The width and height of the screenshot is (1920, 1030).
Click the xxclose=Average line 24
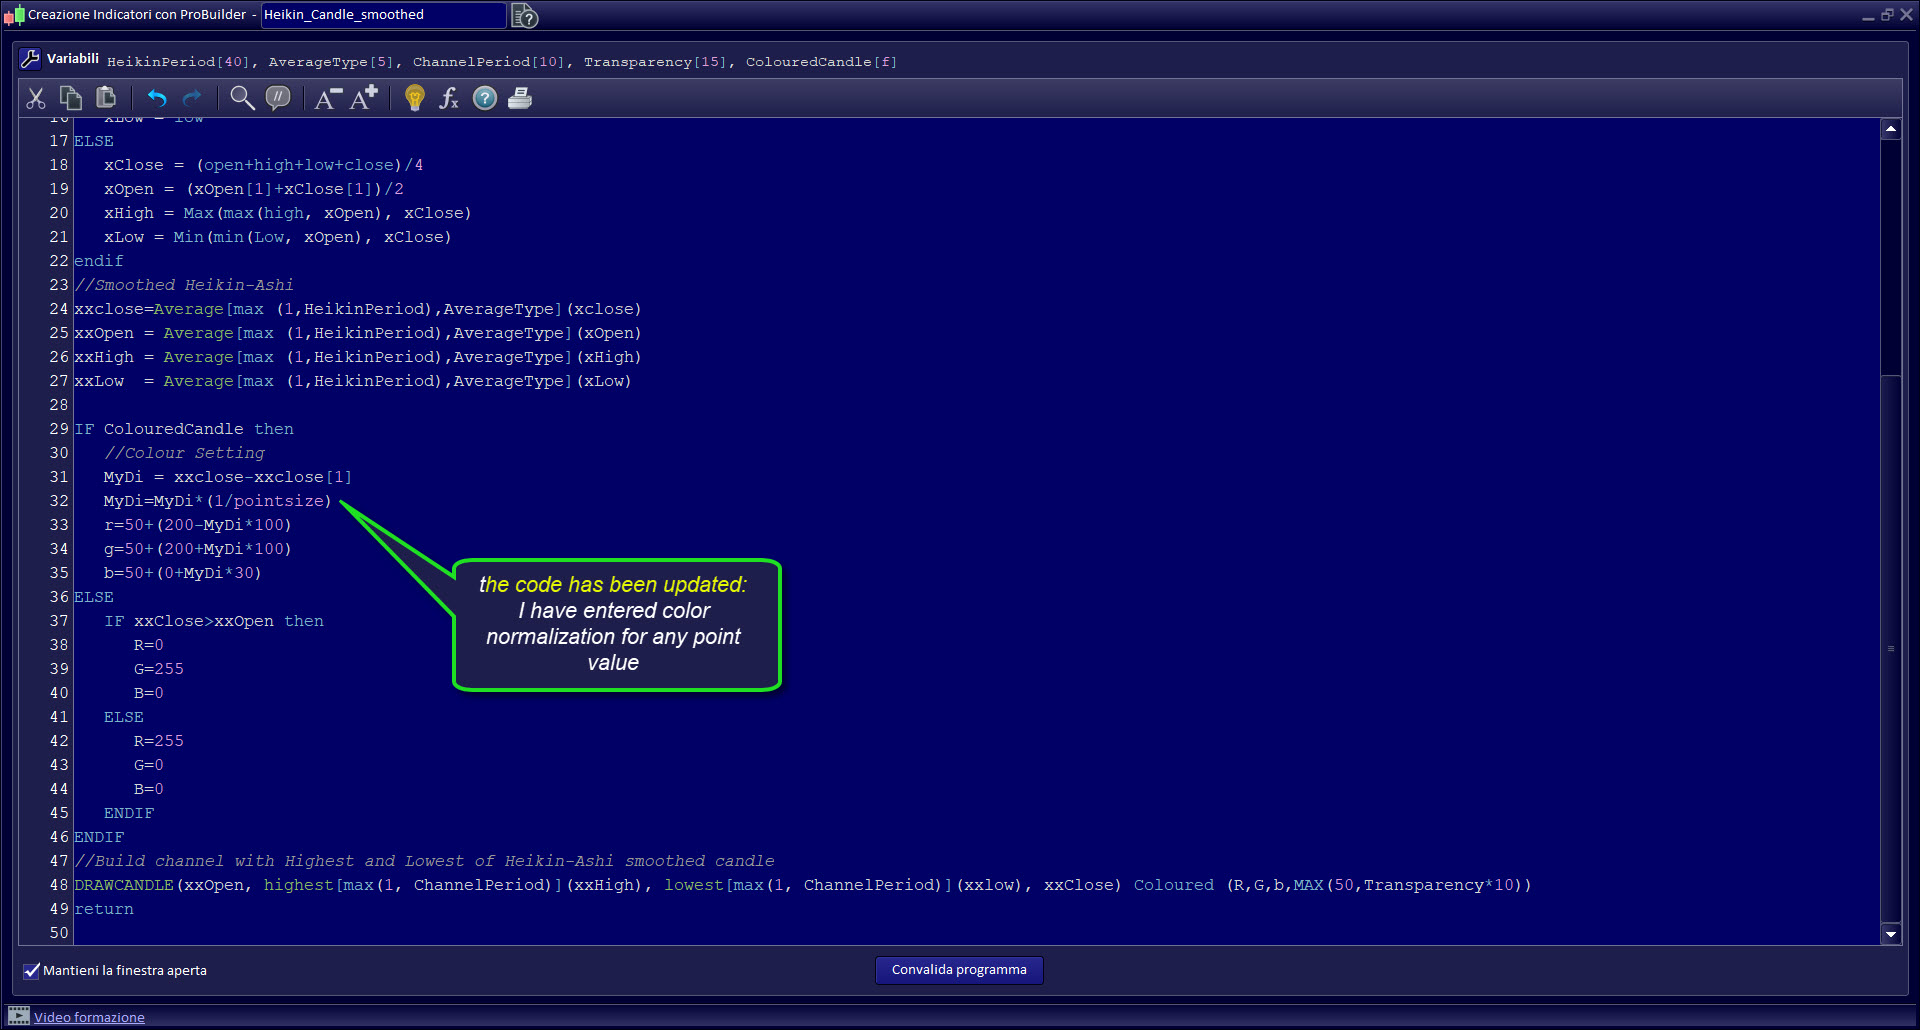(357, 309)
